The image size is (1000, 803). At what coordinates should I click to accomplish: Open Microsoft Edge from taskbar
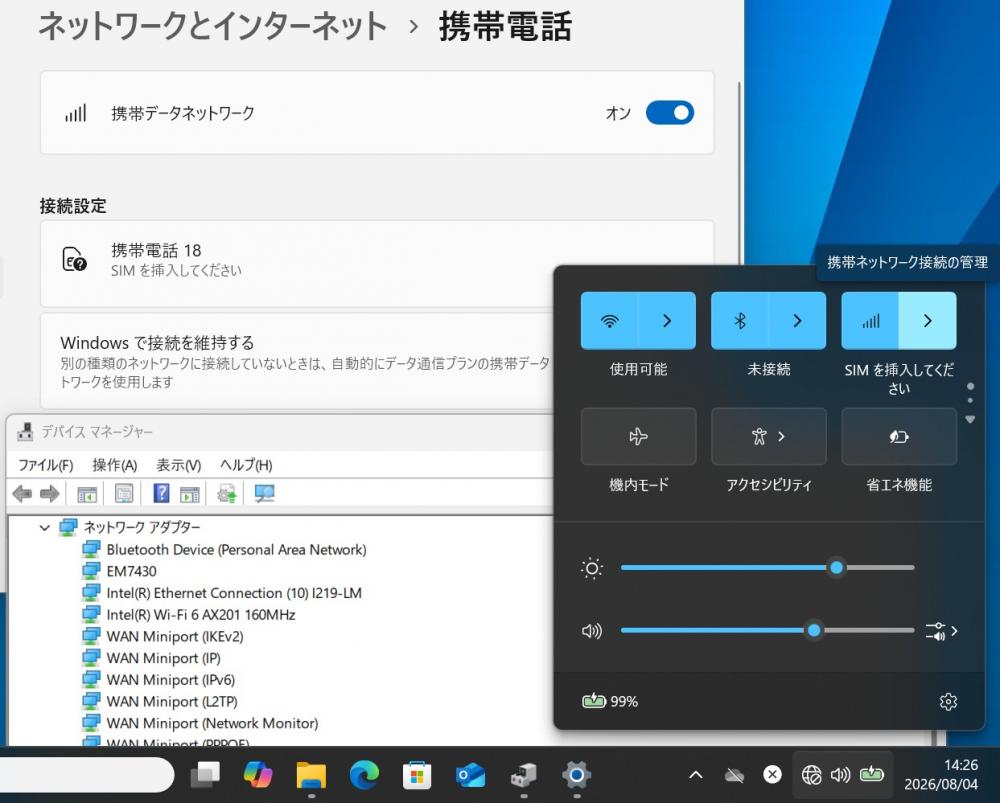pos(364,774)
